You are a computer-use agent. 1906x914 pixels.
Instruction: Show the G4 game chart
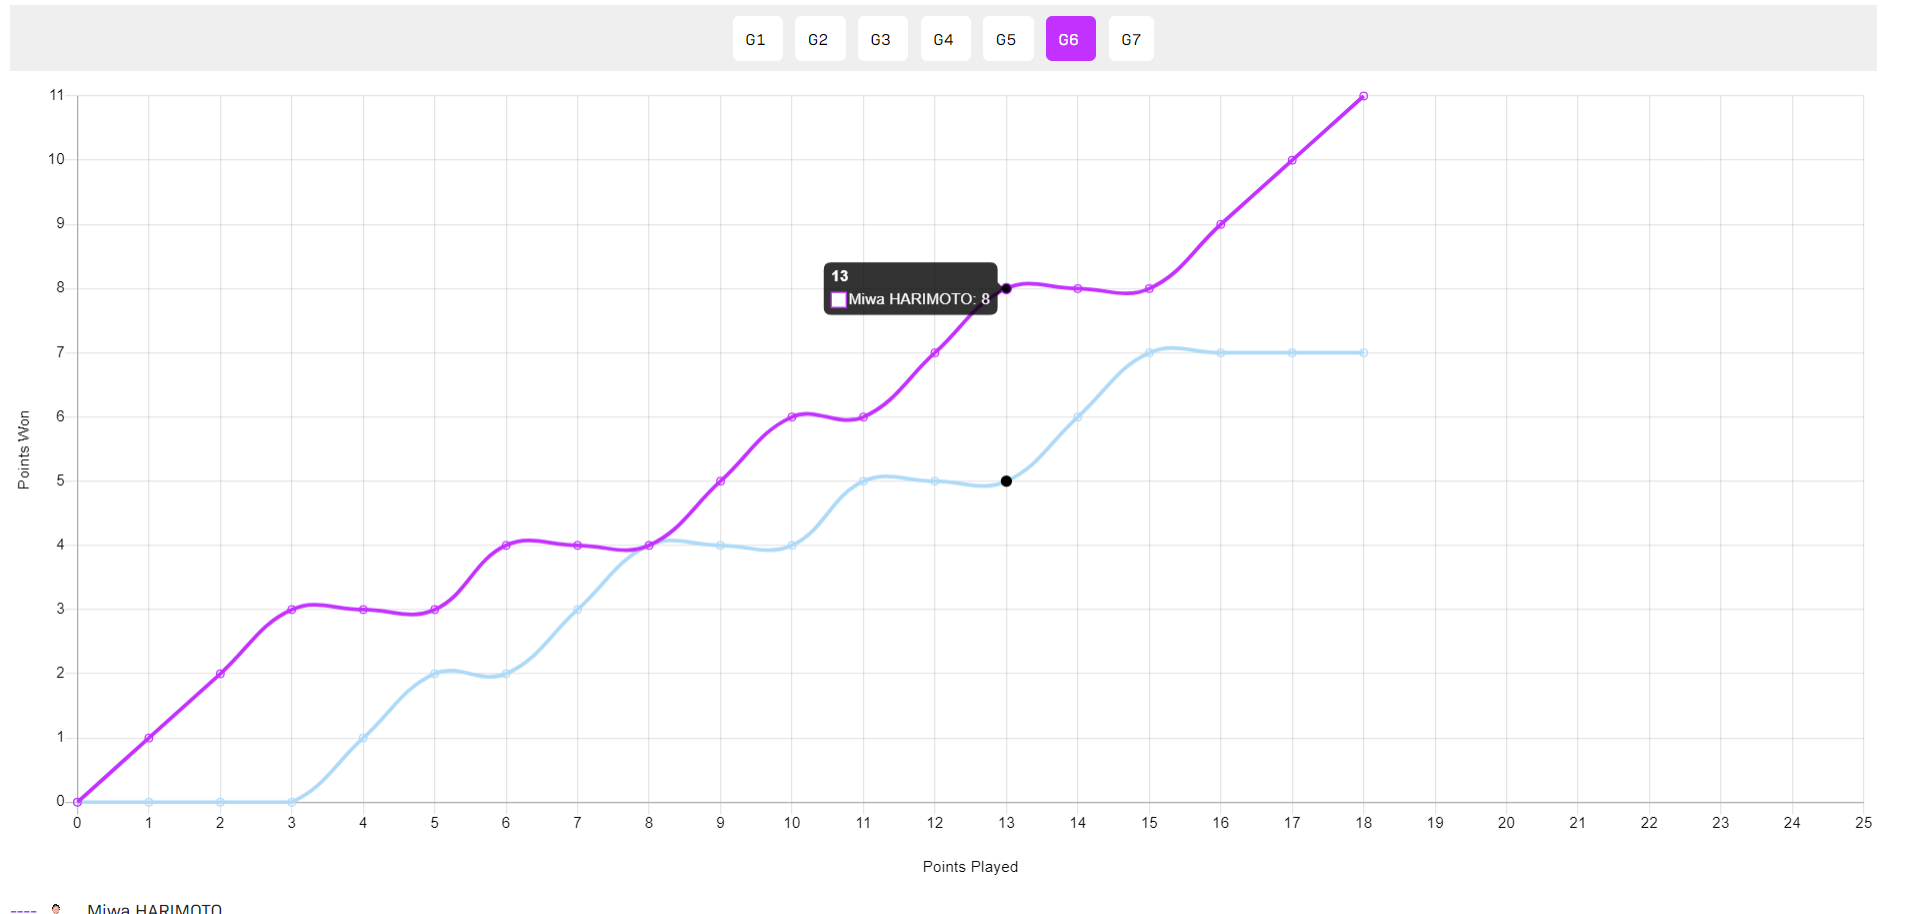(x=944, y=39)
